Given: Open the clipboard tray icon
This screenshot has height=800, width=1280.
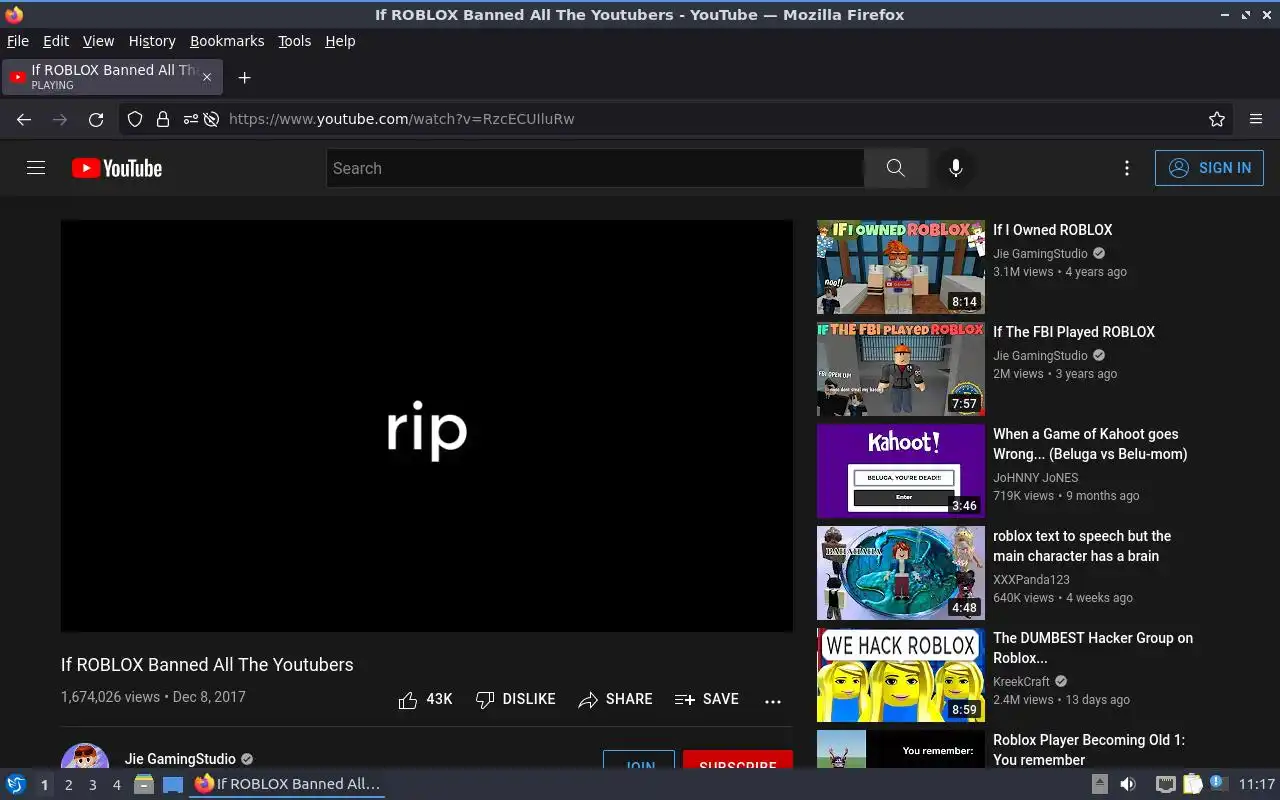Looking at the screenshot, I should coord(1192,785).
